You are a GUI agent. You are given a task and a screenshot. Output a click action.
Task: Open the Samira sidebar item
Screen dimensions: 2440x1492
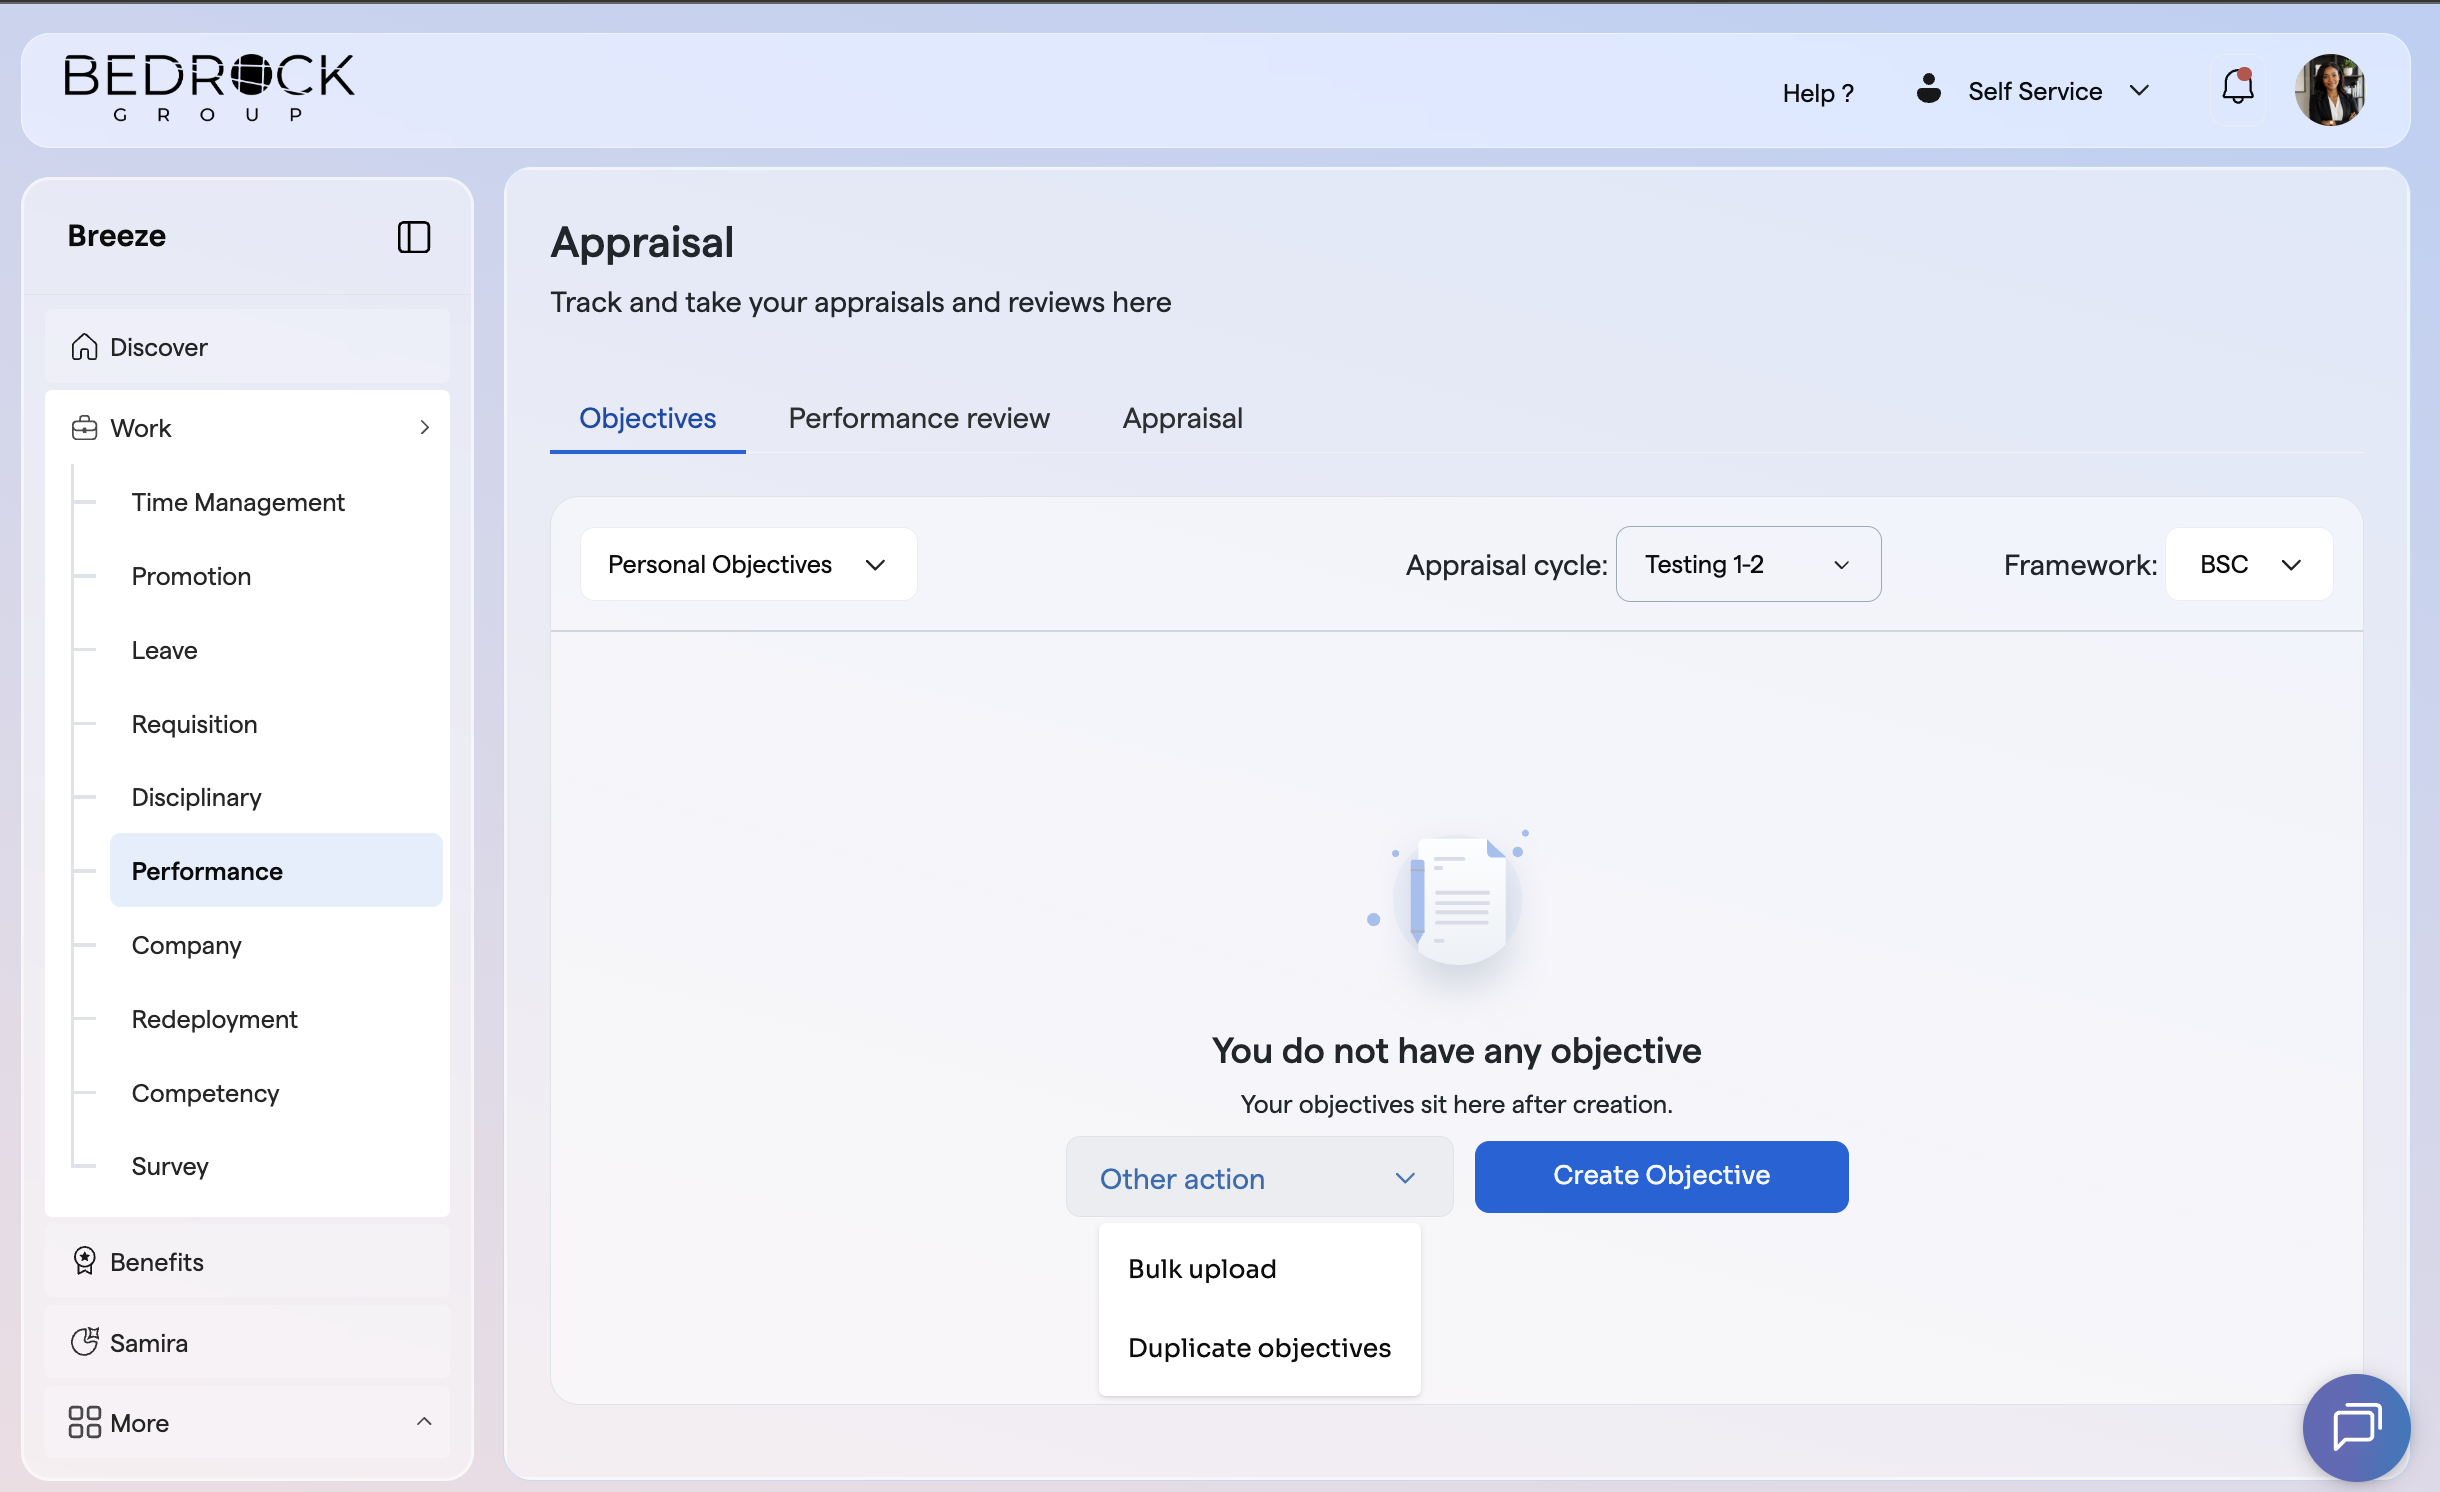pyautogui.click(x=247, y=1342)
